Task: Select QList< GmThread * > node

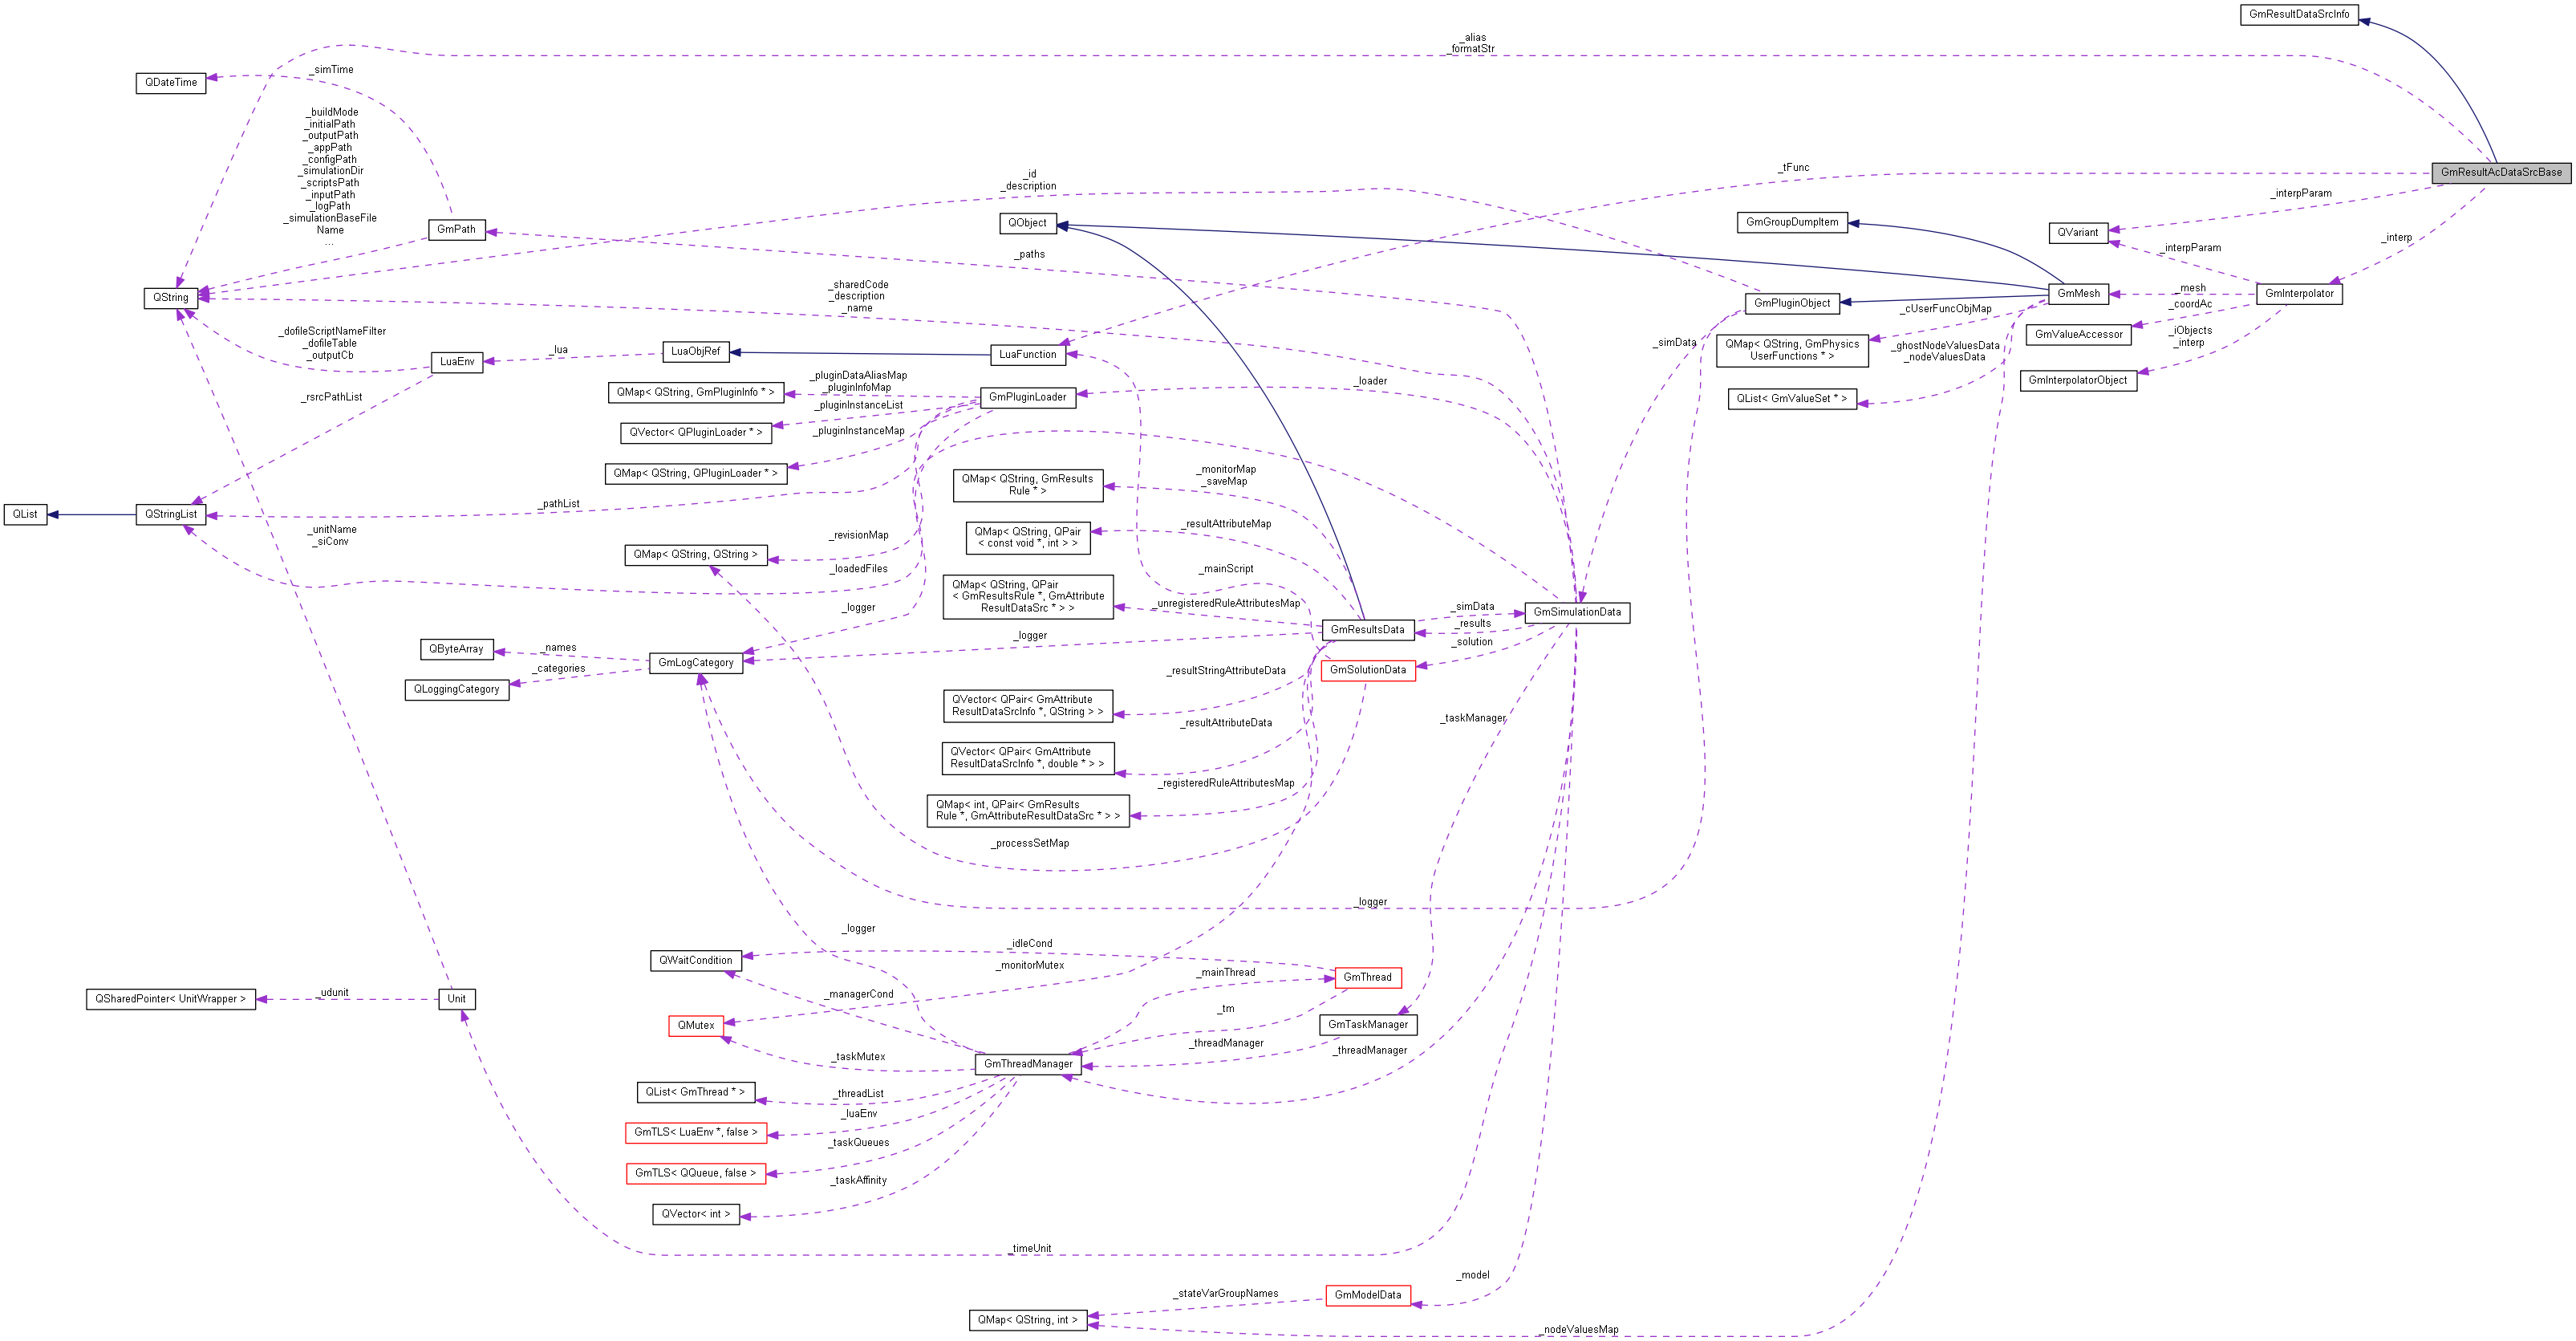Action: 695,1093
